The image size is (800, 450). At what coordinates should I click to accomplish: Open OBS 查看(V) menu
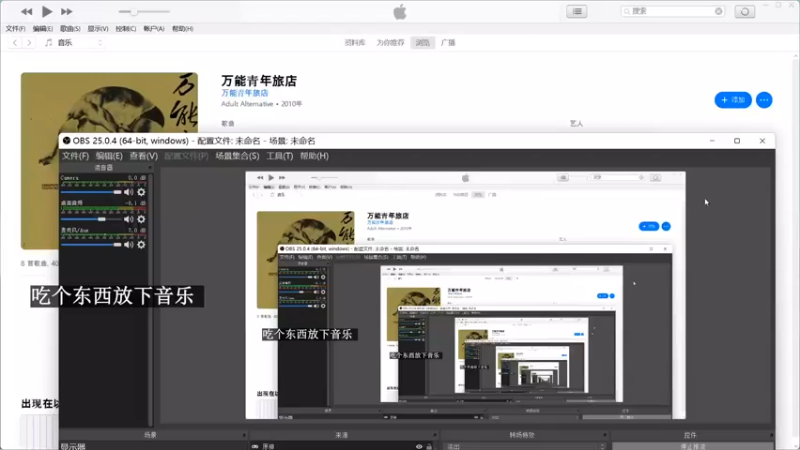coord(143,156)
